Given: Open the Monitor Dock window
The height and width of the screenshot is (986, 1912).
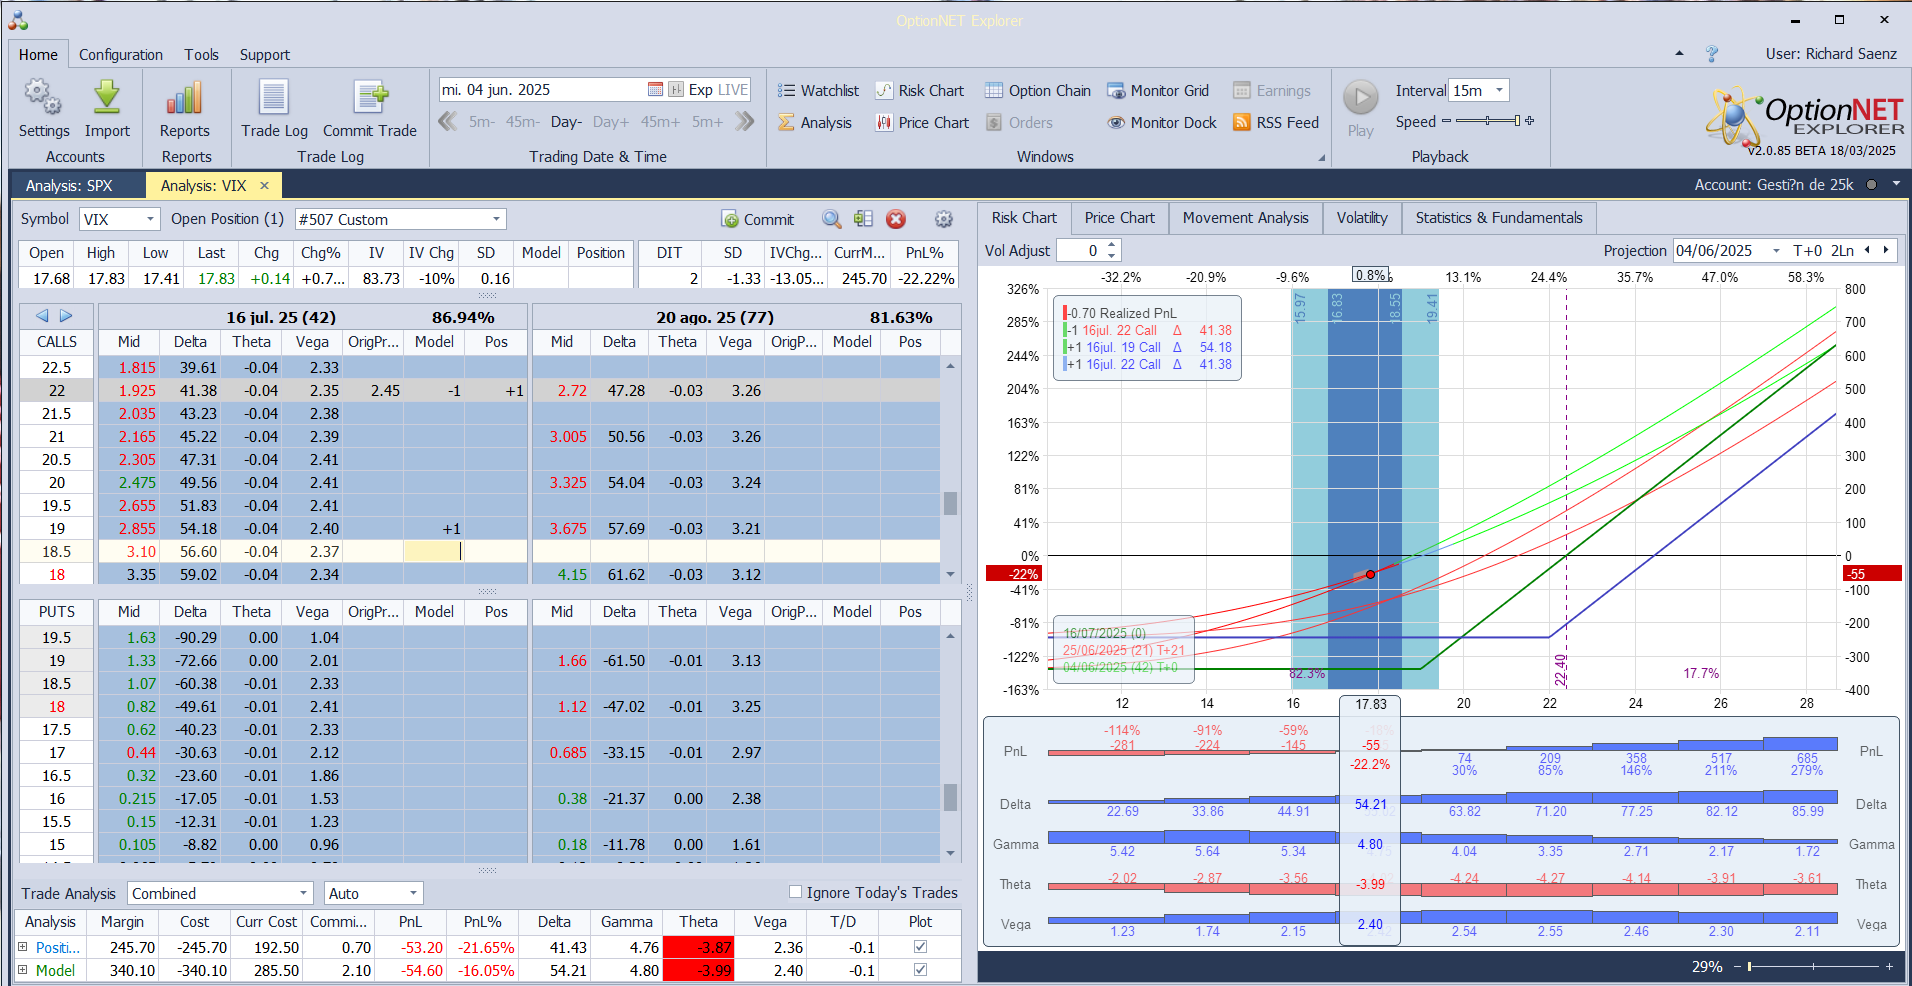Looking at the screenshot, I should click(x=1162, y=122).
